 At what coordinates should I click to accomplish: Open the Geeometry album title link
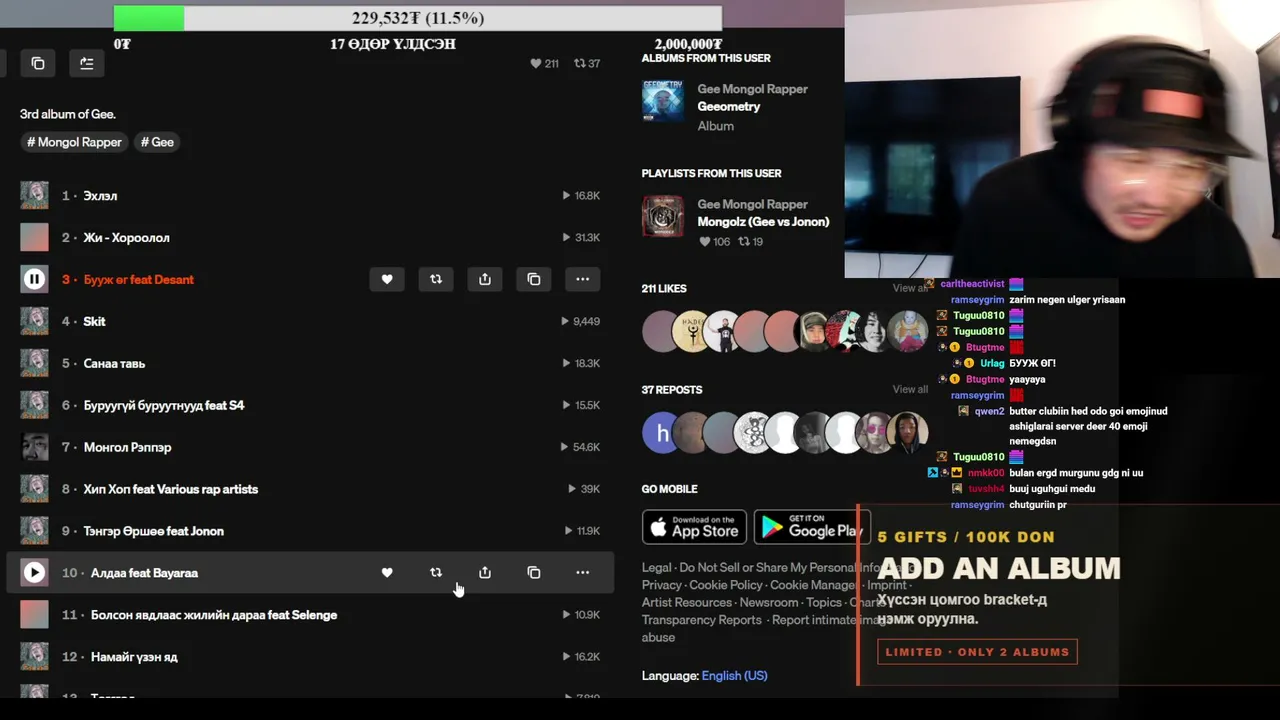point(729,107)
